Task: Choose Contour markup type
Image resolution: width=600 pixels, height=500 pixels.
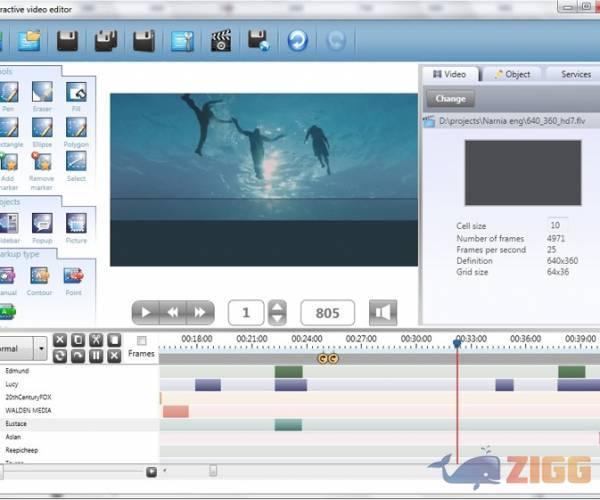Action: click(40, 279)
